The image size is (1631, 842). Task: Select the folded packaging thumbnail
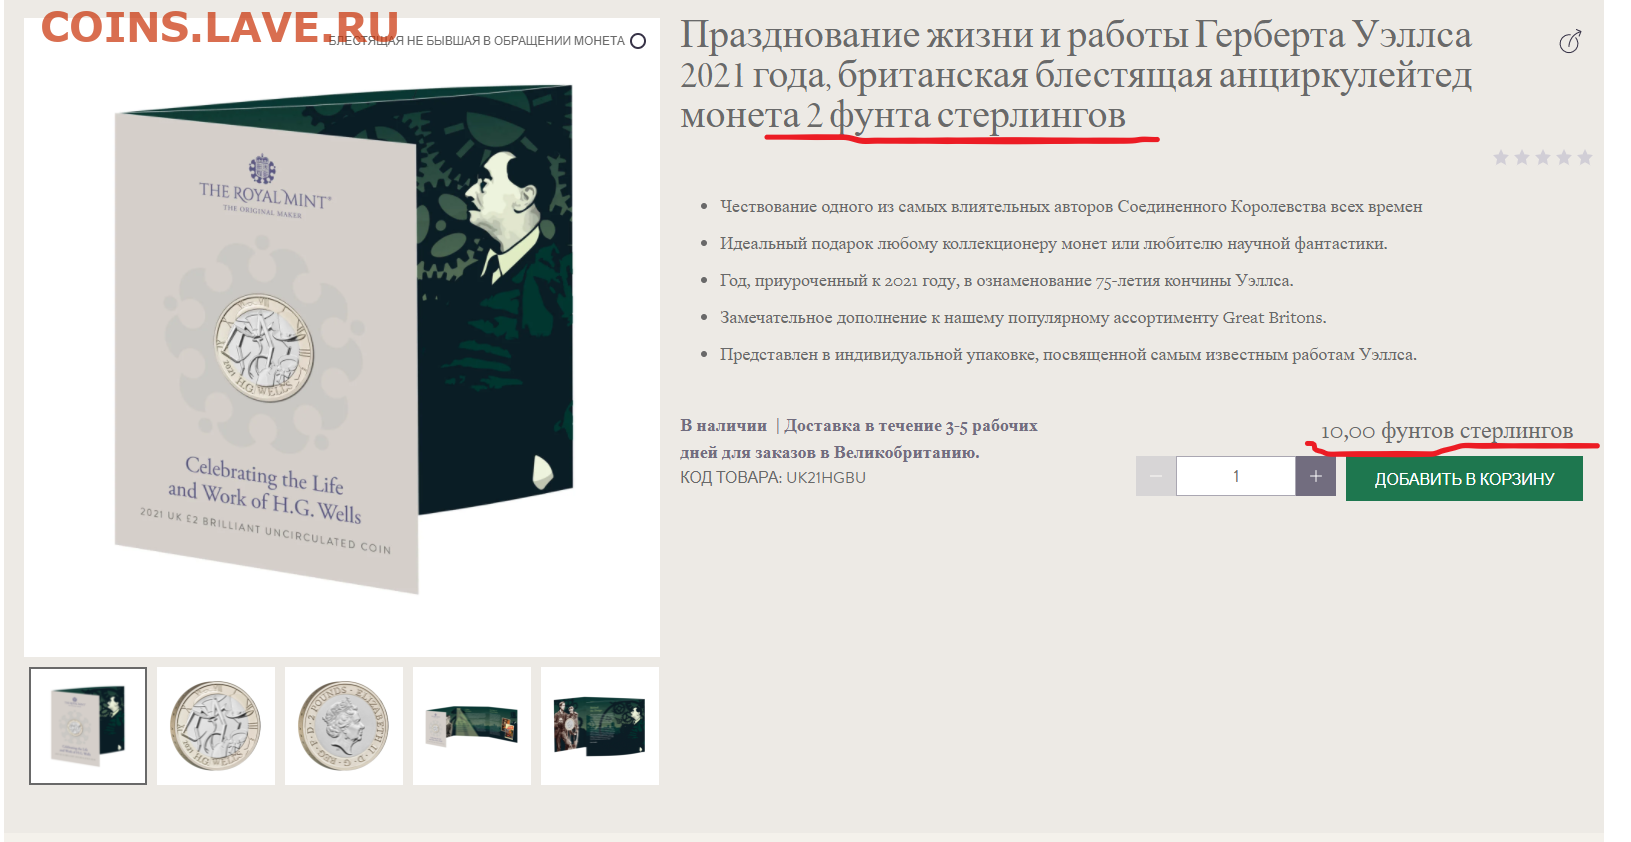[x=88, y=726]
